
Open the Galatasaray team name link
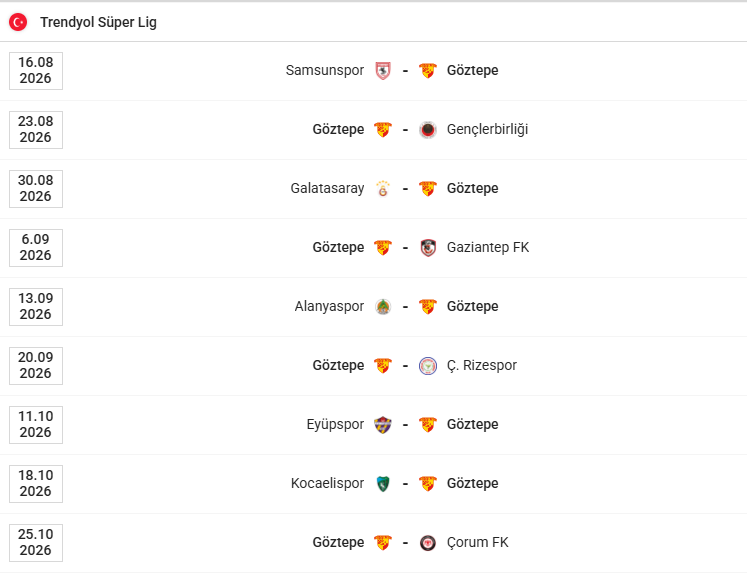(x=327, y=189)
